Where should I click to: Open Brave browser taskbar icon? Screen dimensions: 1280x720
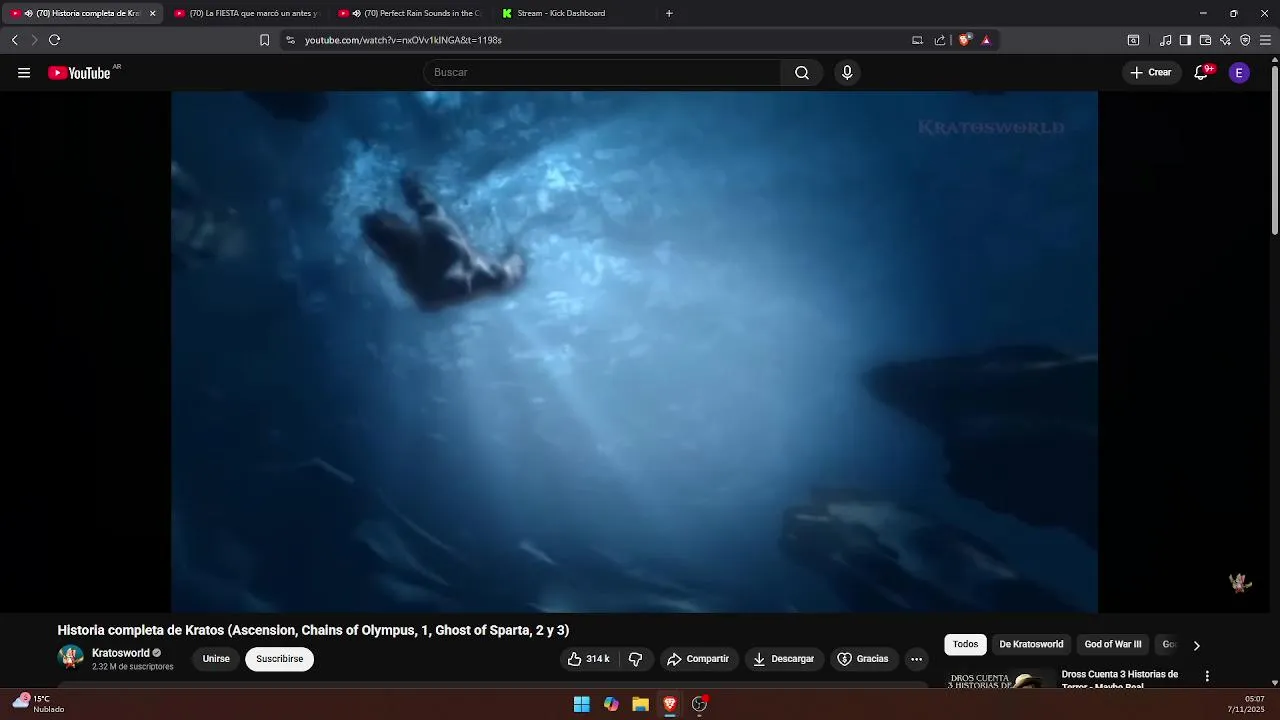point(670,704)
